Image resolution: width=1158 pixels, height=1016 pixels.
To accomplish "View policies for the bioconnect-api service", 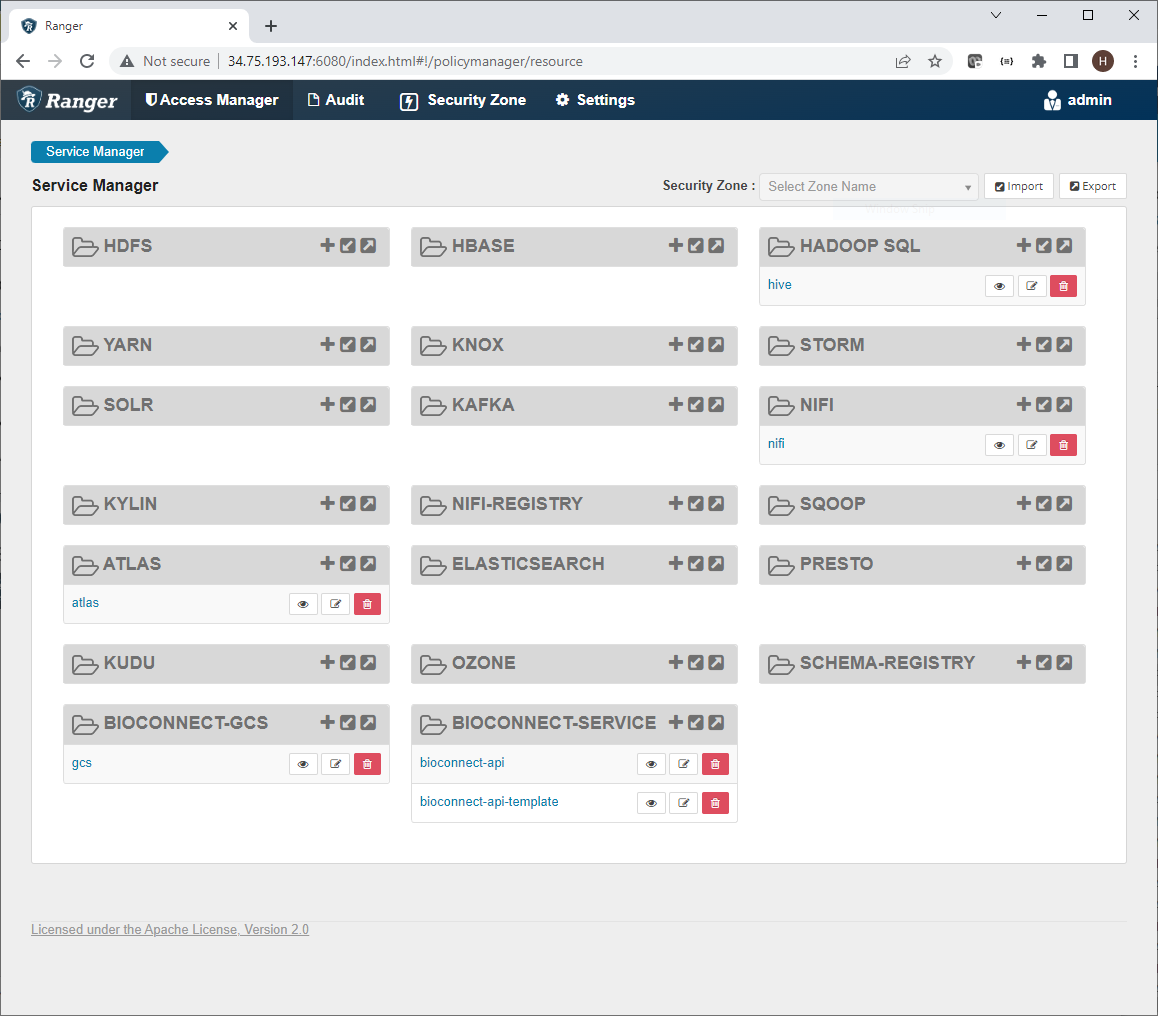I will pos(651,763).
